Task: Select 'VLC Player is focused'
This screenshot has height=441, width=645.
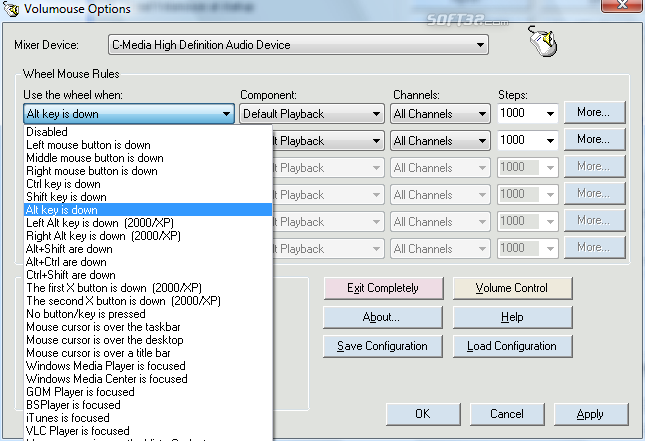Action: pos(148,431)
